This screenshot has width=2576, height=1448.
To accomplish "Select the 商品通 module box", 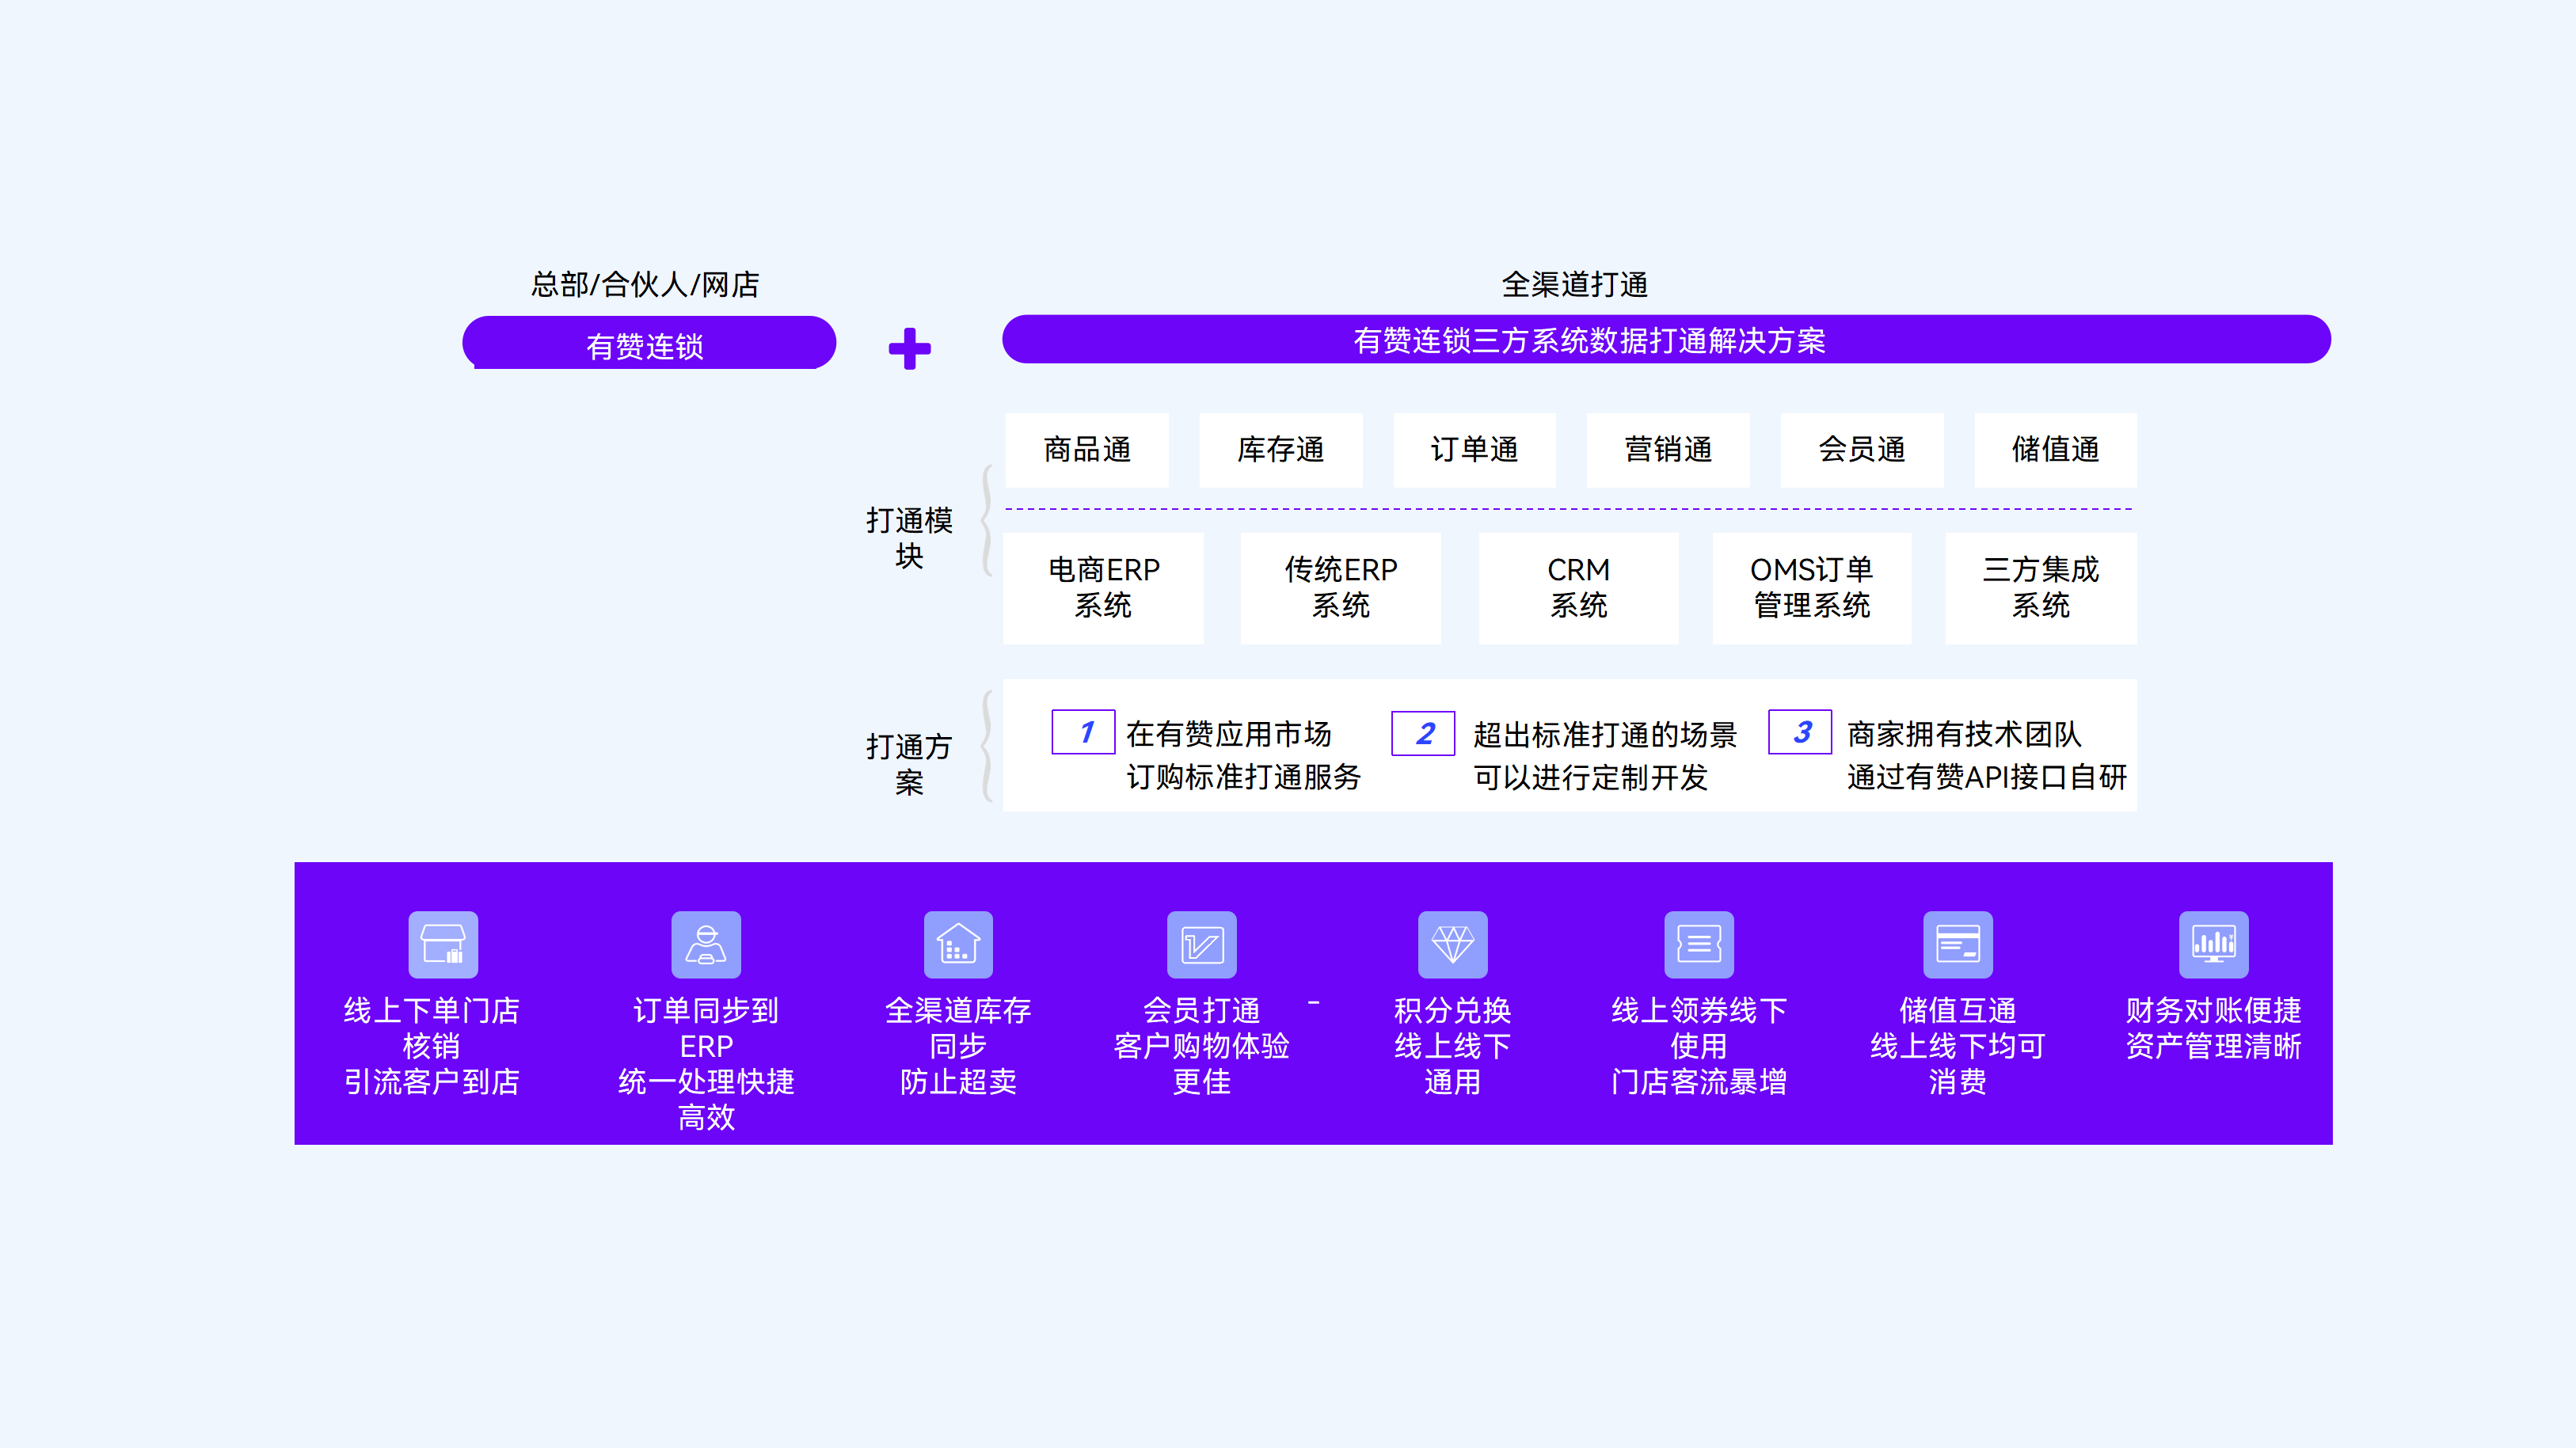I will point(1087,450).
